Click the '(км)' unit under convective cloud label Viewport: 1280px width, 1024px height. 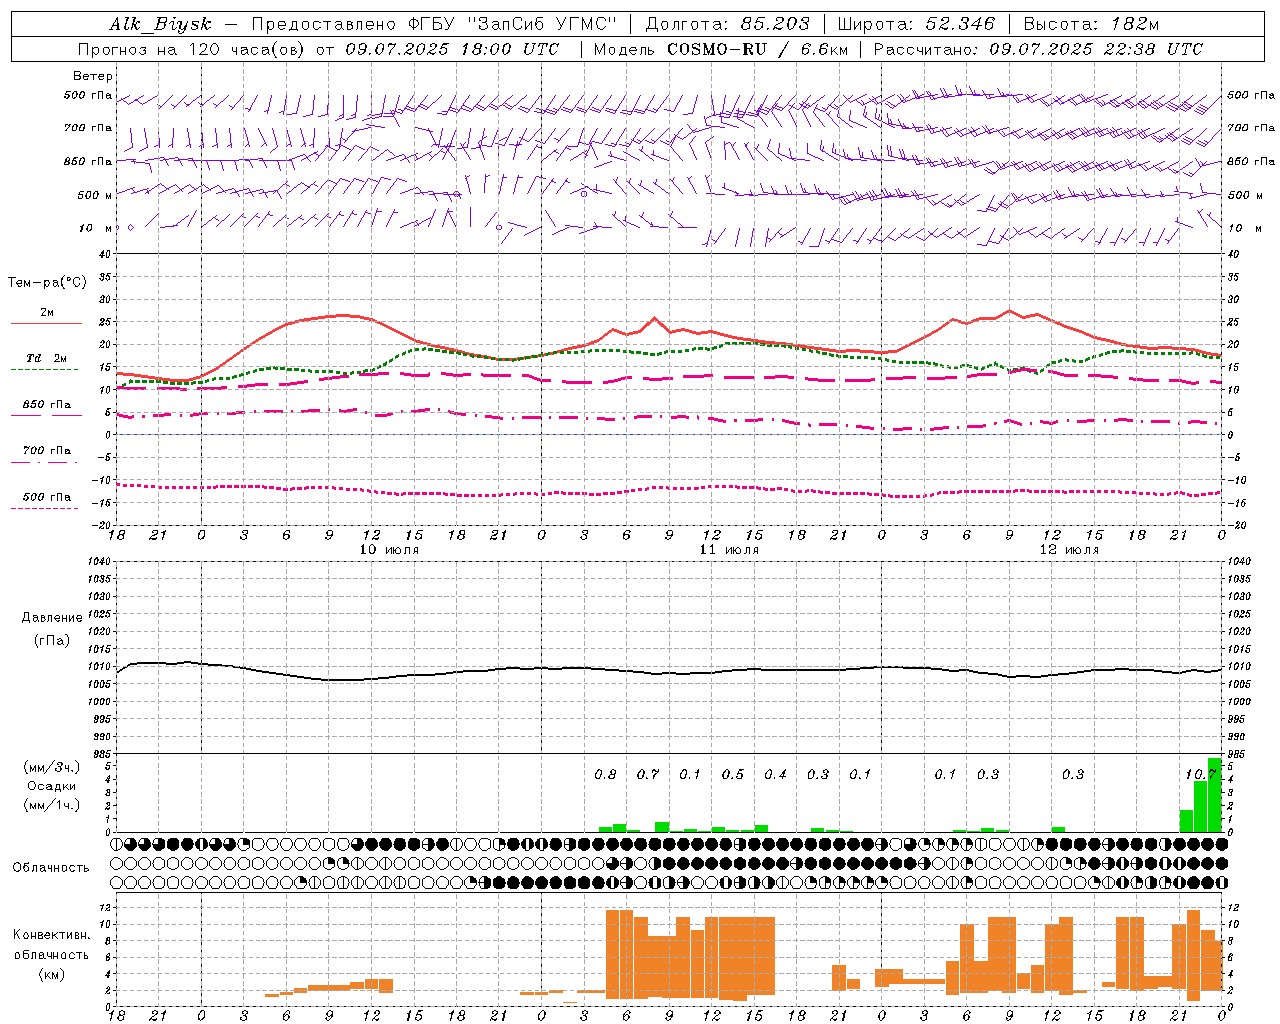52,974
